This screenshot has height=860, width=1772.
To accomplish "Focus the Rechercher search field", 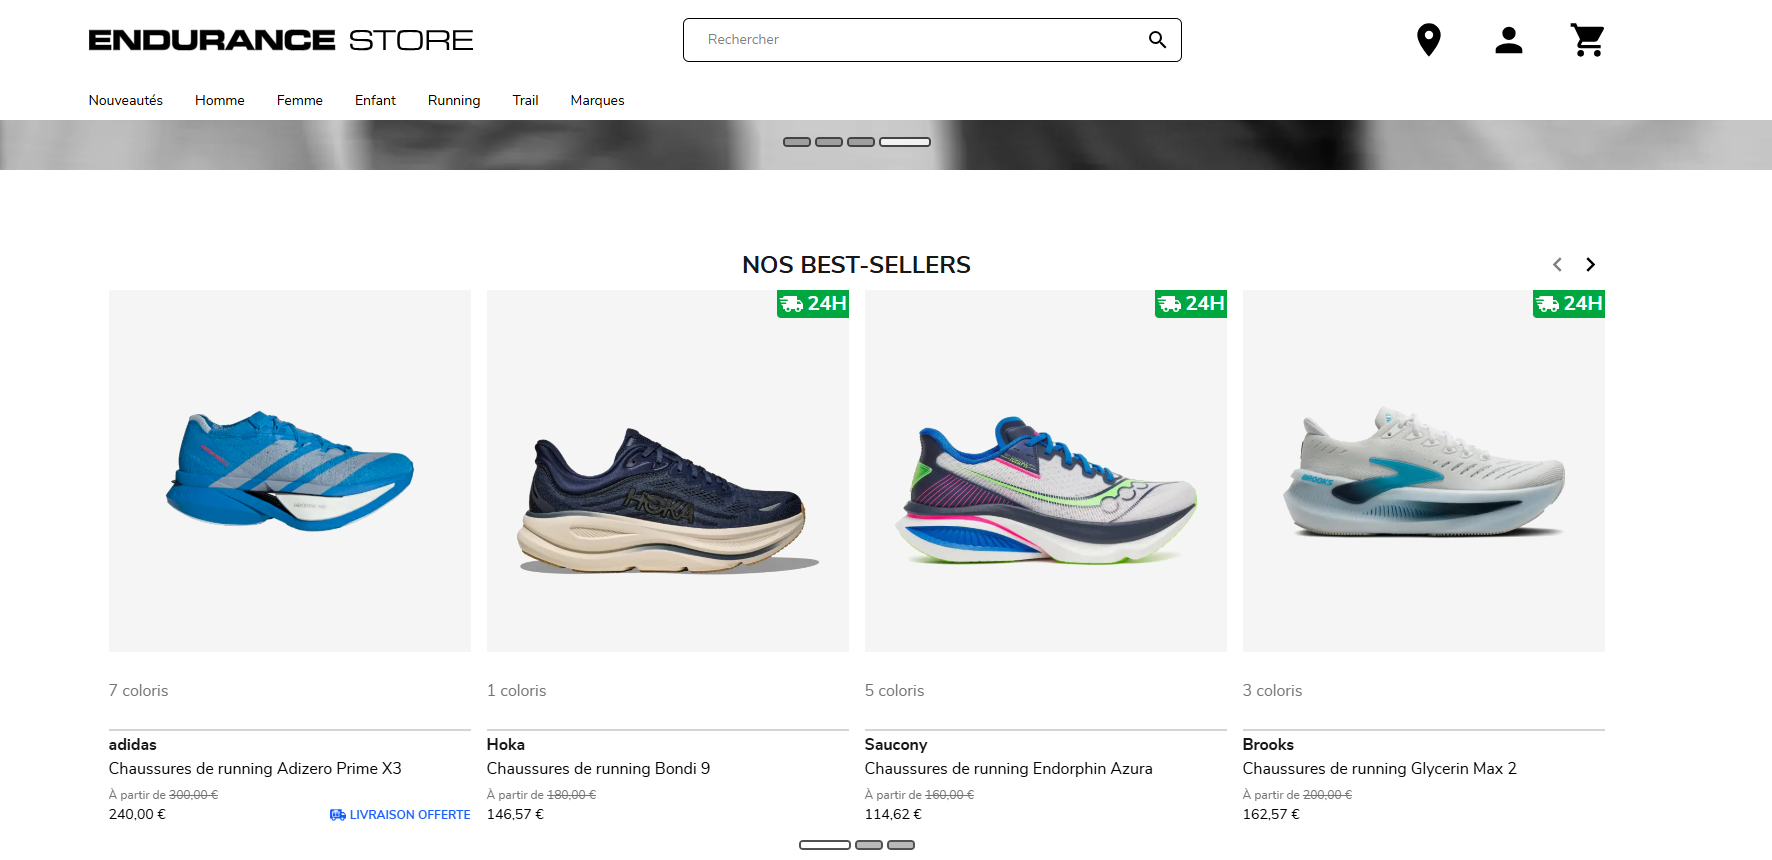I will pyautogui.click(x=932, y=40).
